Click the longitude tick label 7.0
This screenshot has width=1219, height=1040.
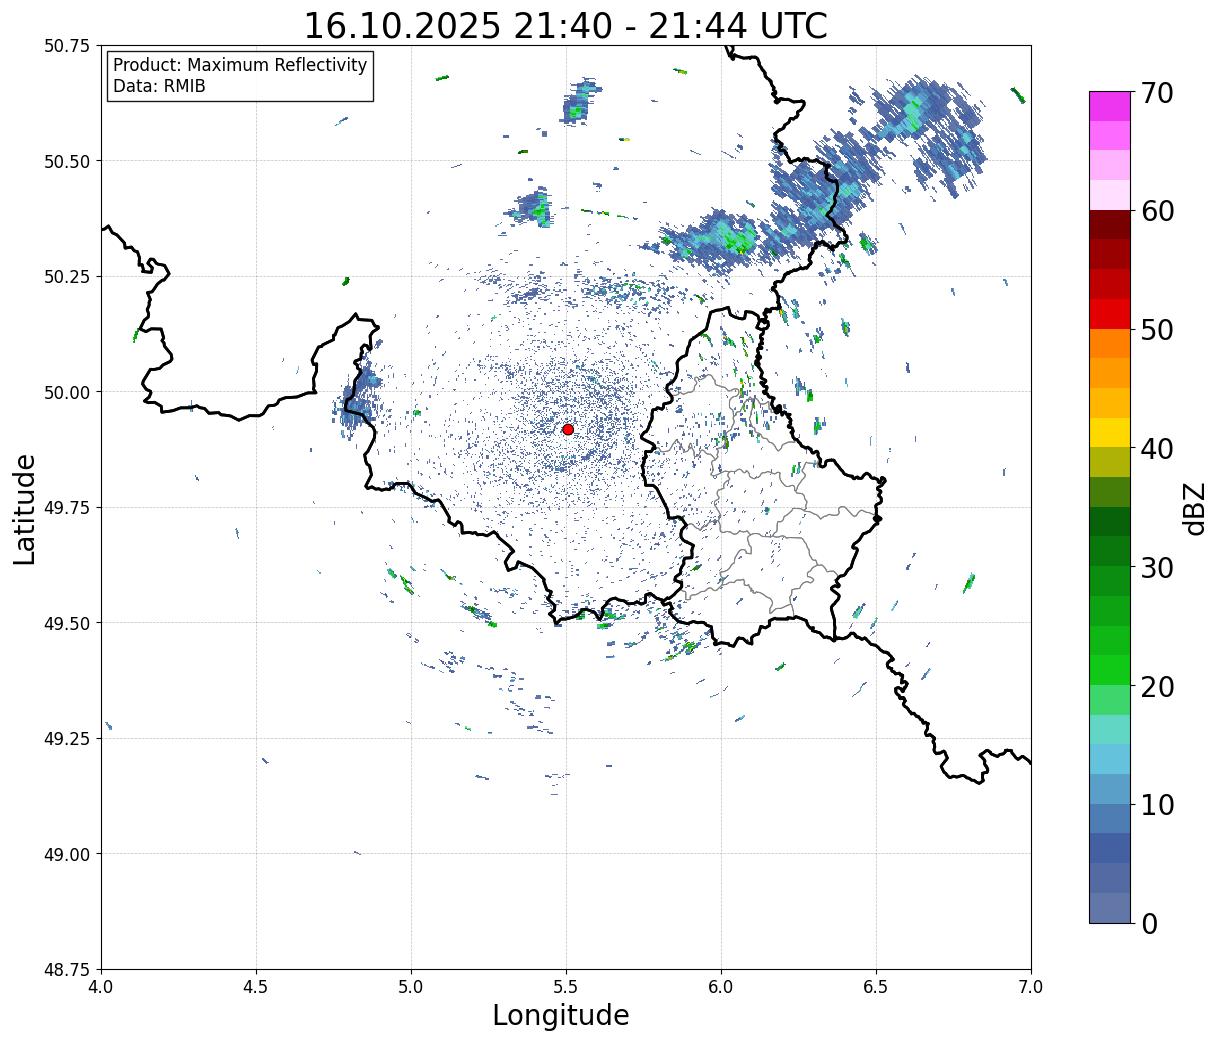click(1031, 987)
